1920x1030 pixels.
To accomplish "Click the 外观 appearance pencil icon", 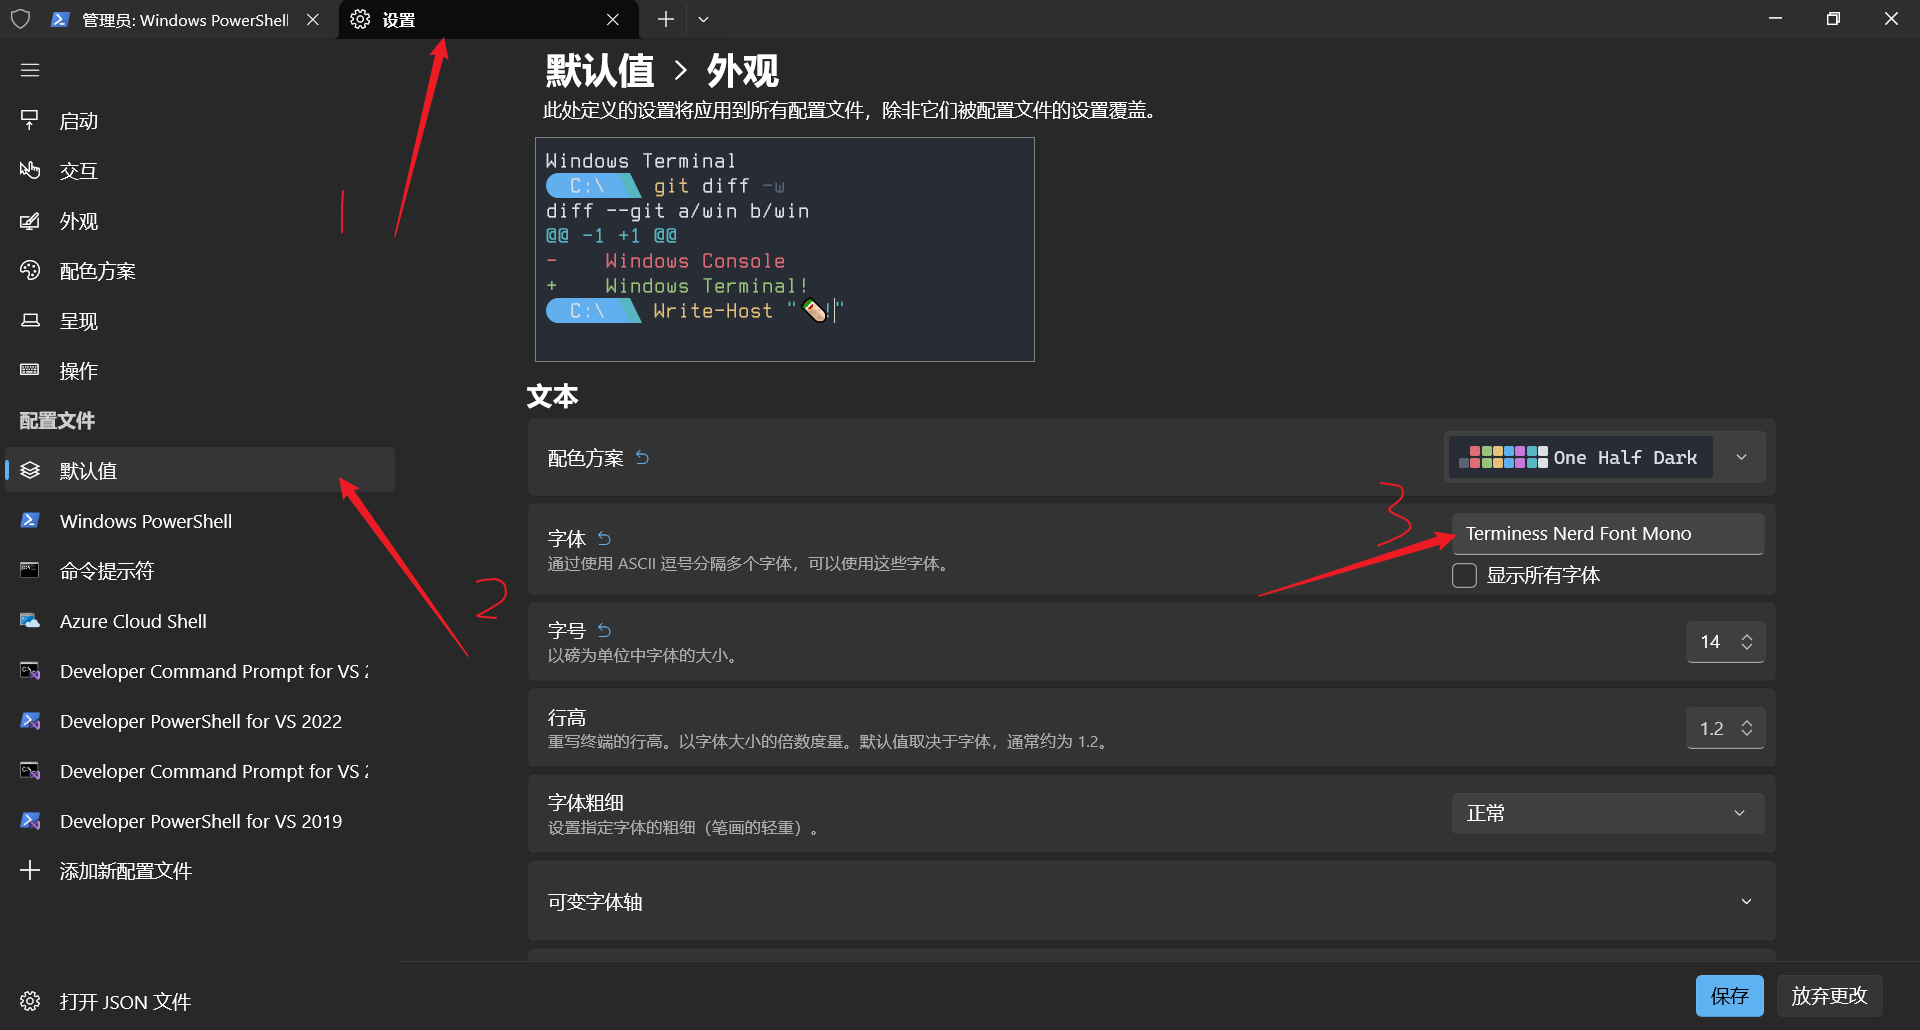I will (x=30, y=221).
